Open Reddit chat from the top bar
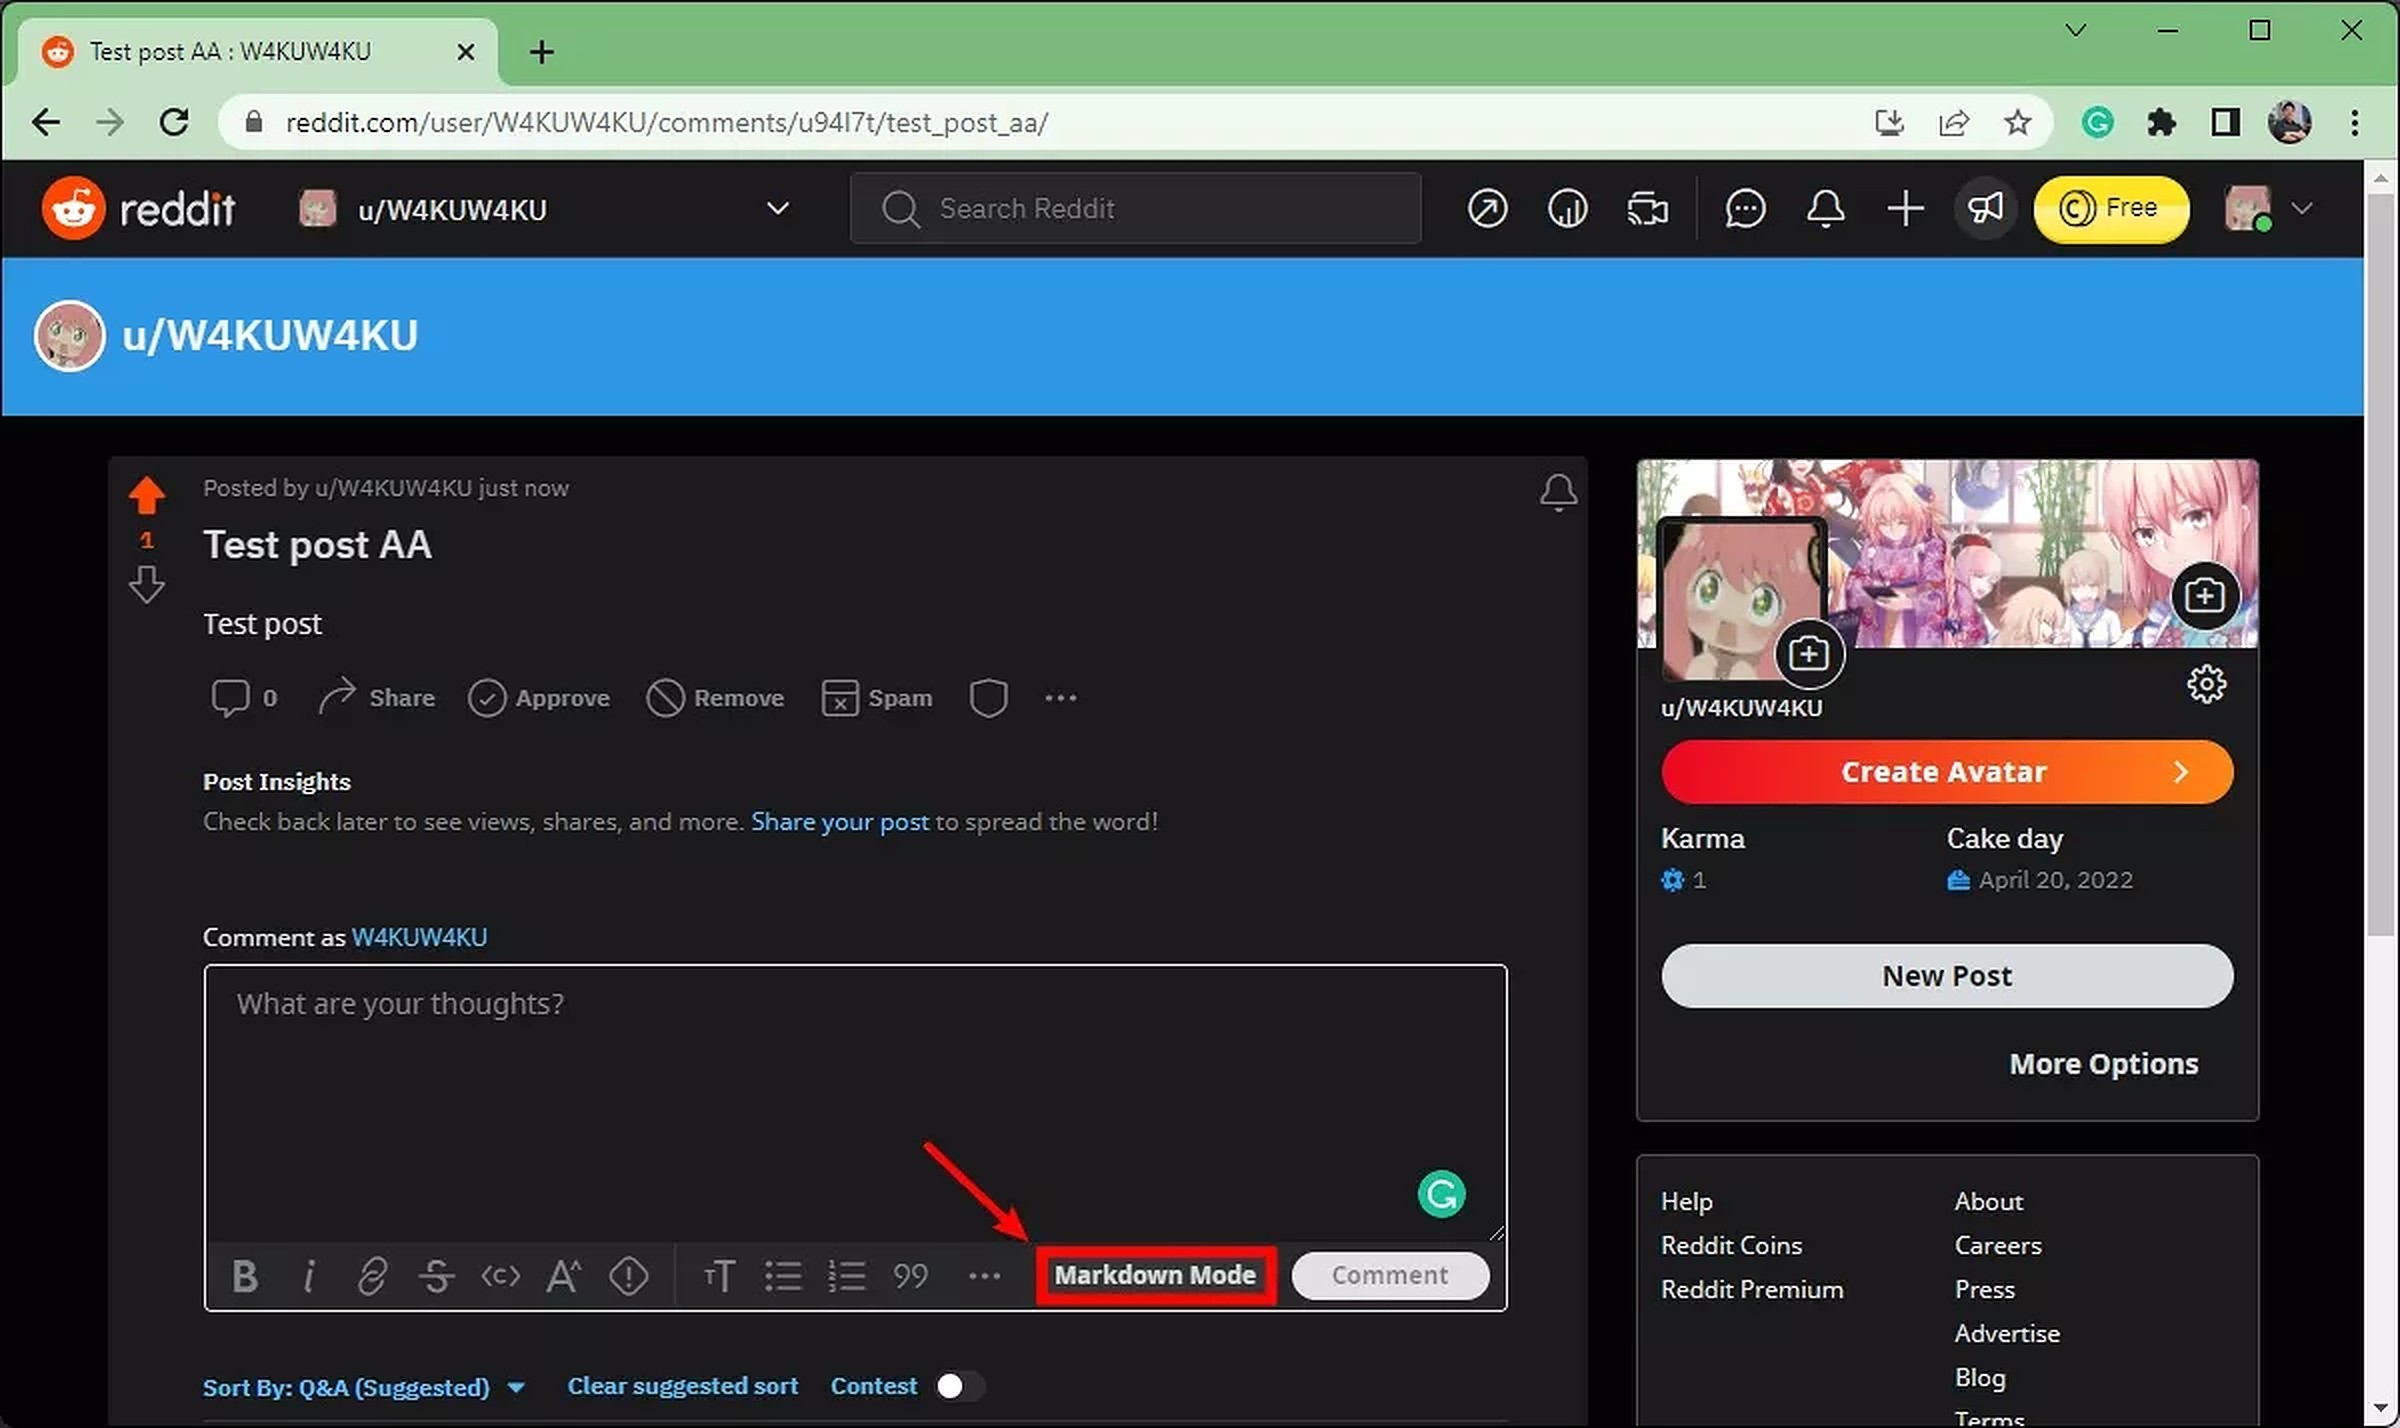Viewport: 2400px width, 1428px height. pos(1745,208)
